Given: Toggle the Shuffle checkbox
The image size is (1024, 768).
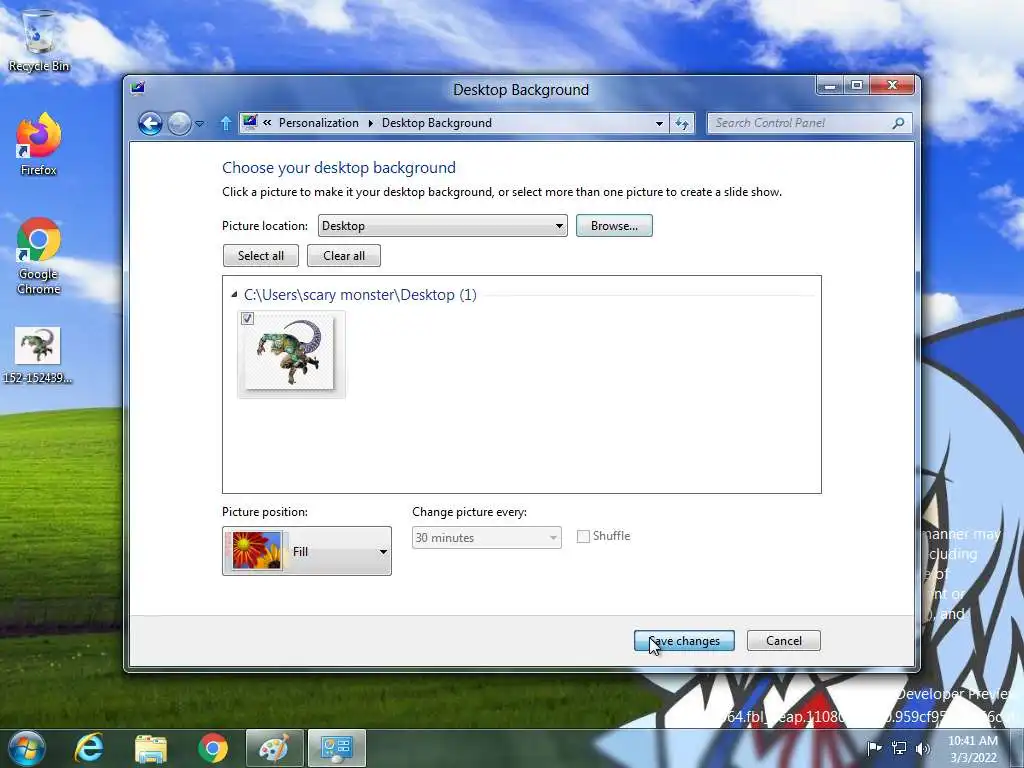Looking at the screenshot, I should 583,536.
